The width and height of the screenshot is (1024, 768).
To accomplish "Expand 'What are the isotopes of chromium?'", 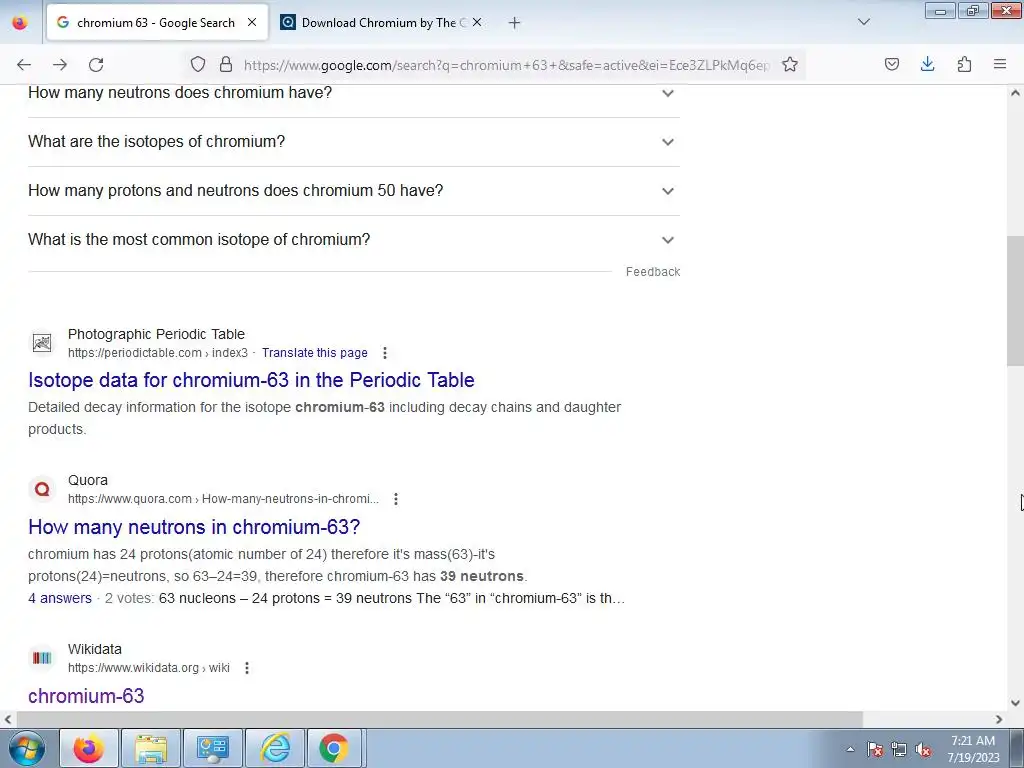I will [353, 142].
